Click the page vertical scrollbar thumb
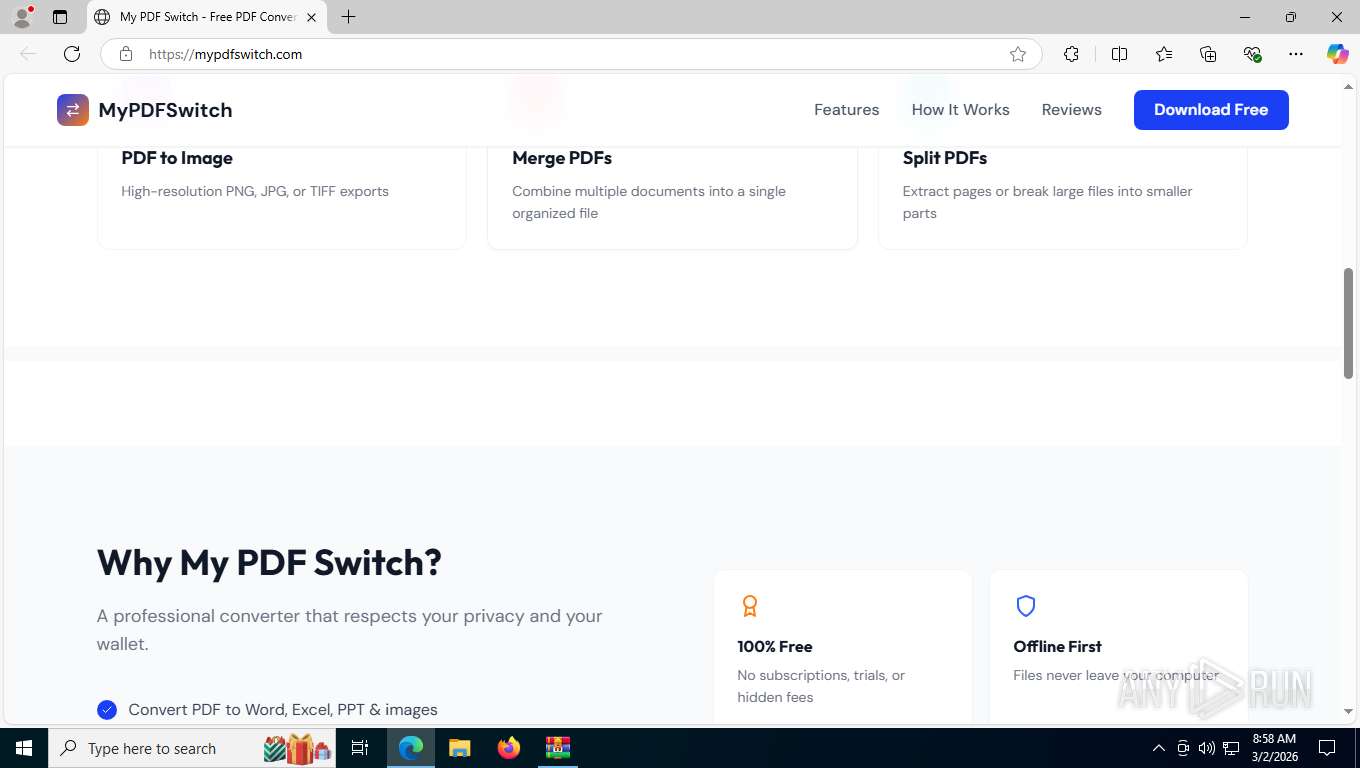This screenshot has width=1360, height=768. 1348,323
